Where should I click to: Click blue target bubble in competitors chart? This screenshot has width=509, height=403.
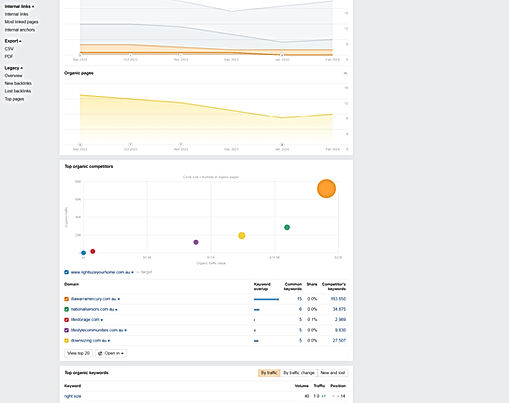coord(83,253)
